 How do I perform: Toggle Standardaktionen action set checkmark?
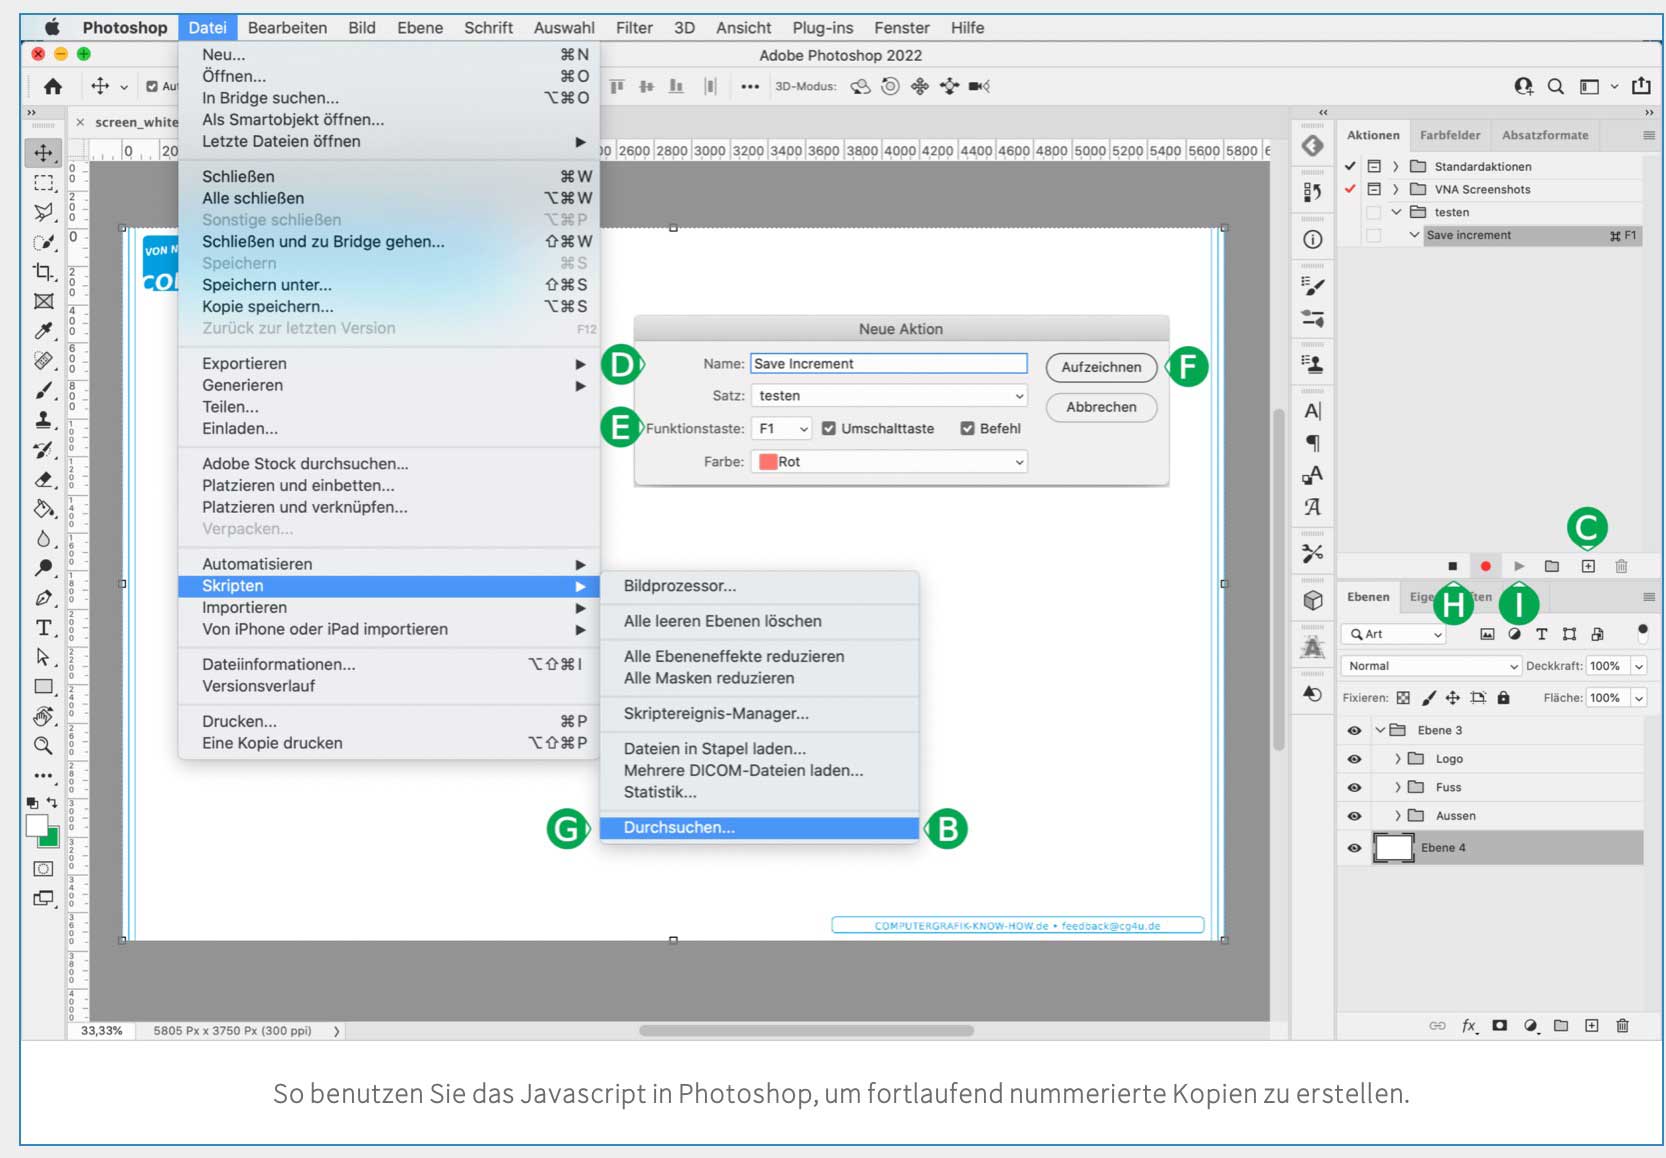pyautogui.click(x=1350, y=166)
